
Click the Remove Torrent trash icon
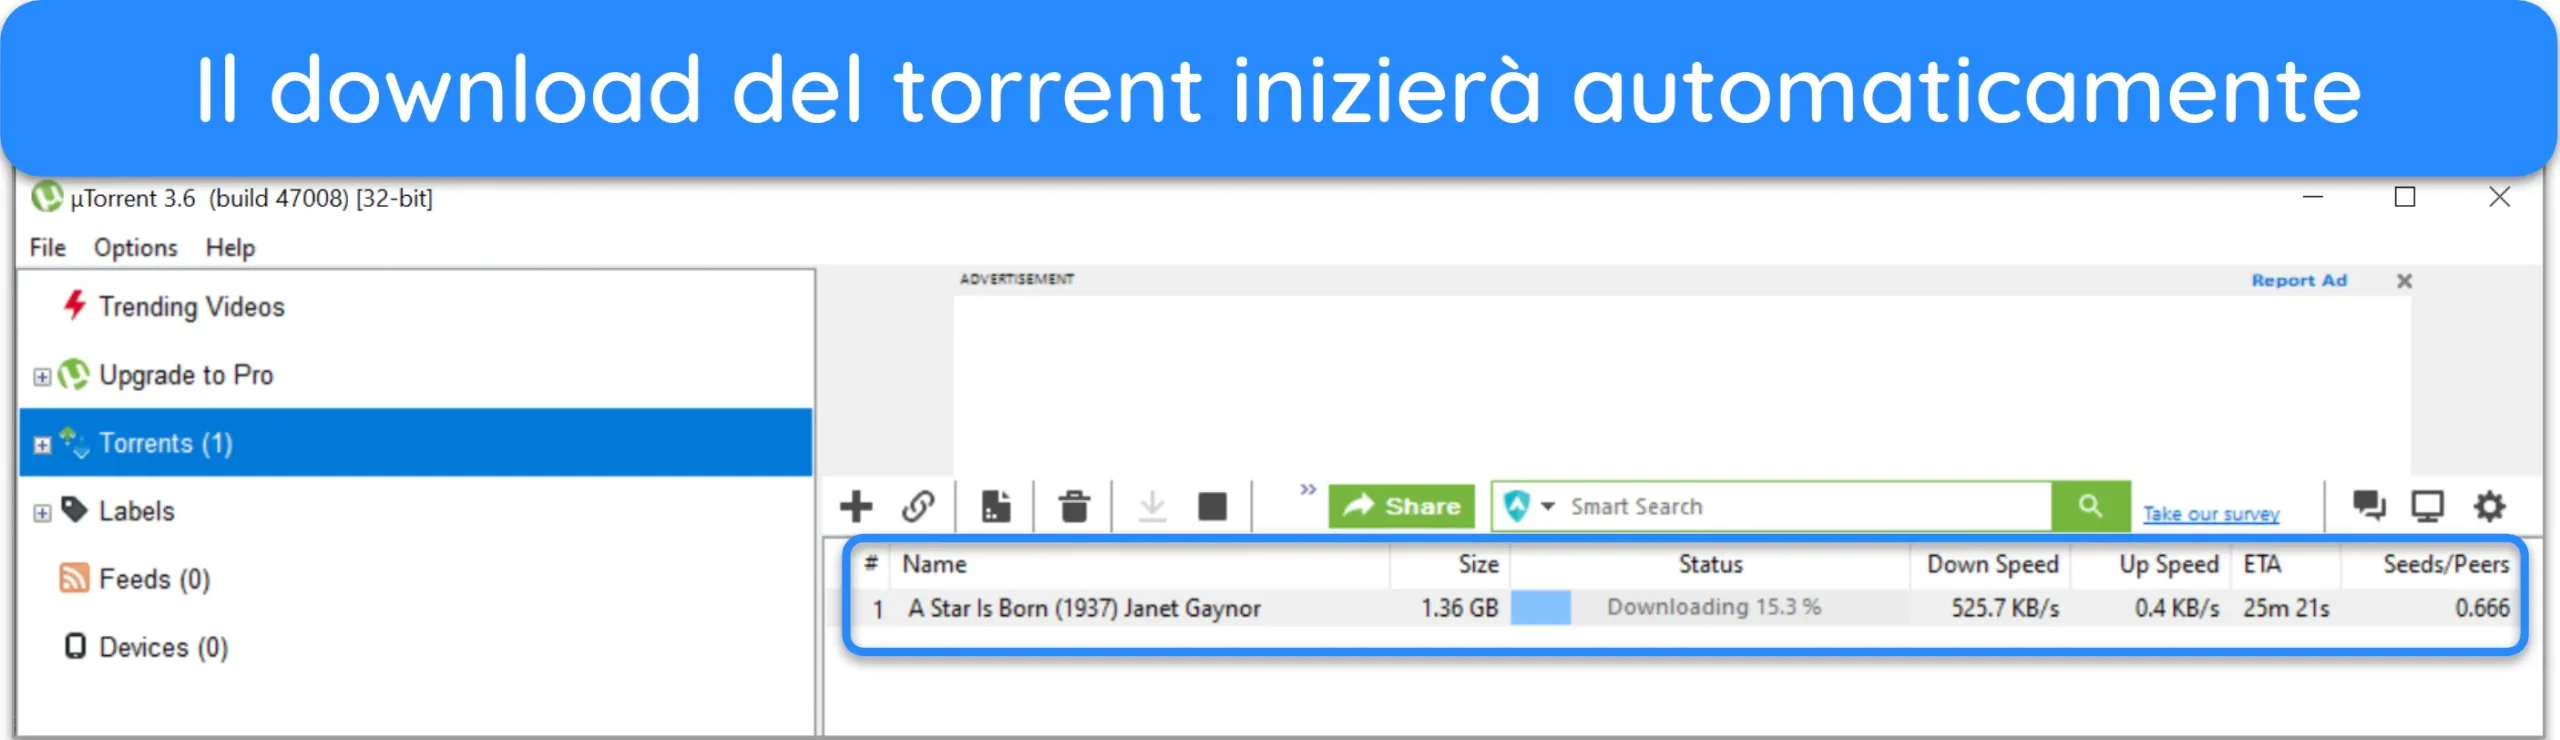1074,507
